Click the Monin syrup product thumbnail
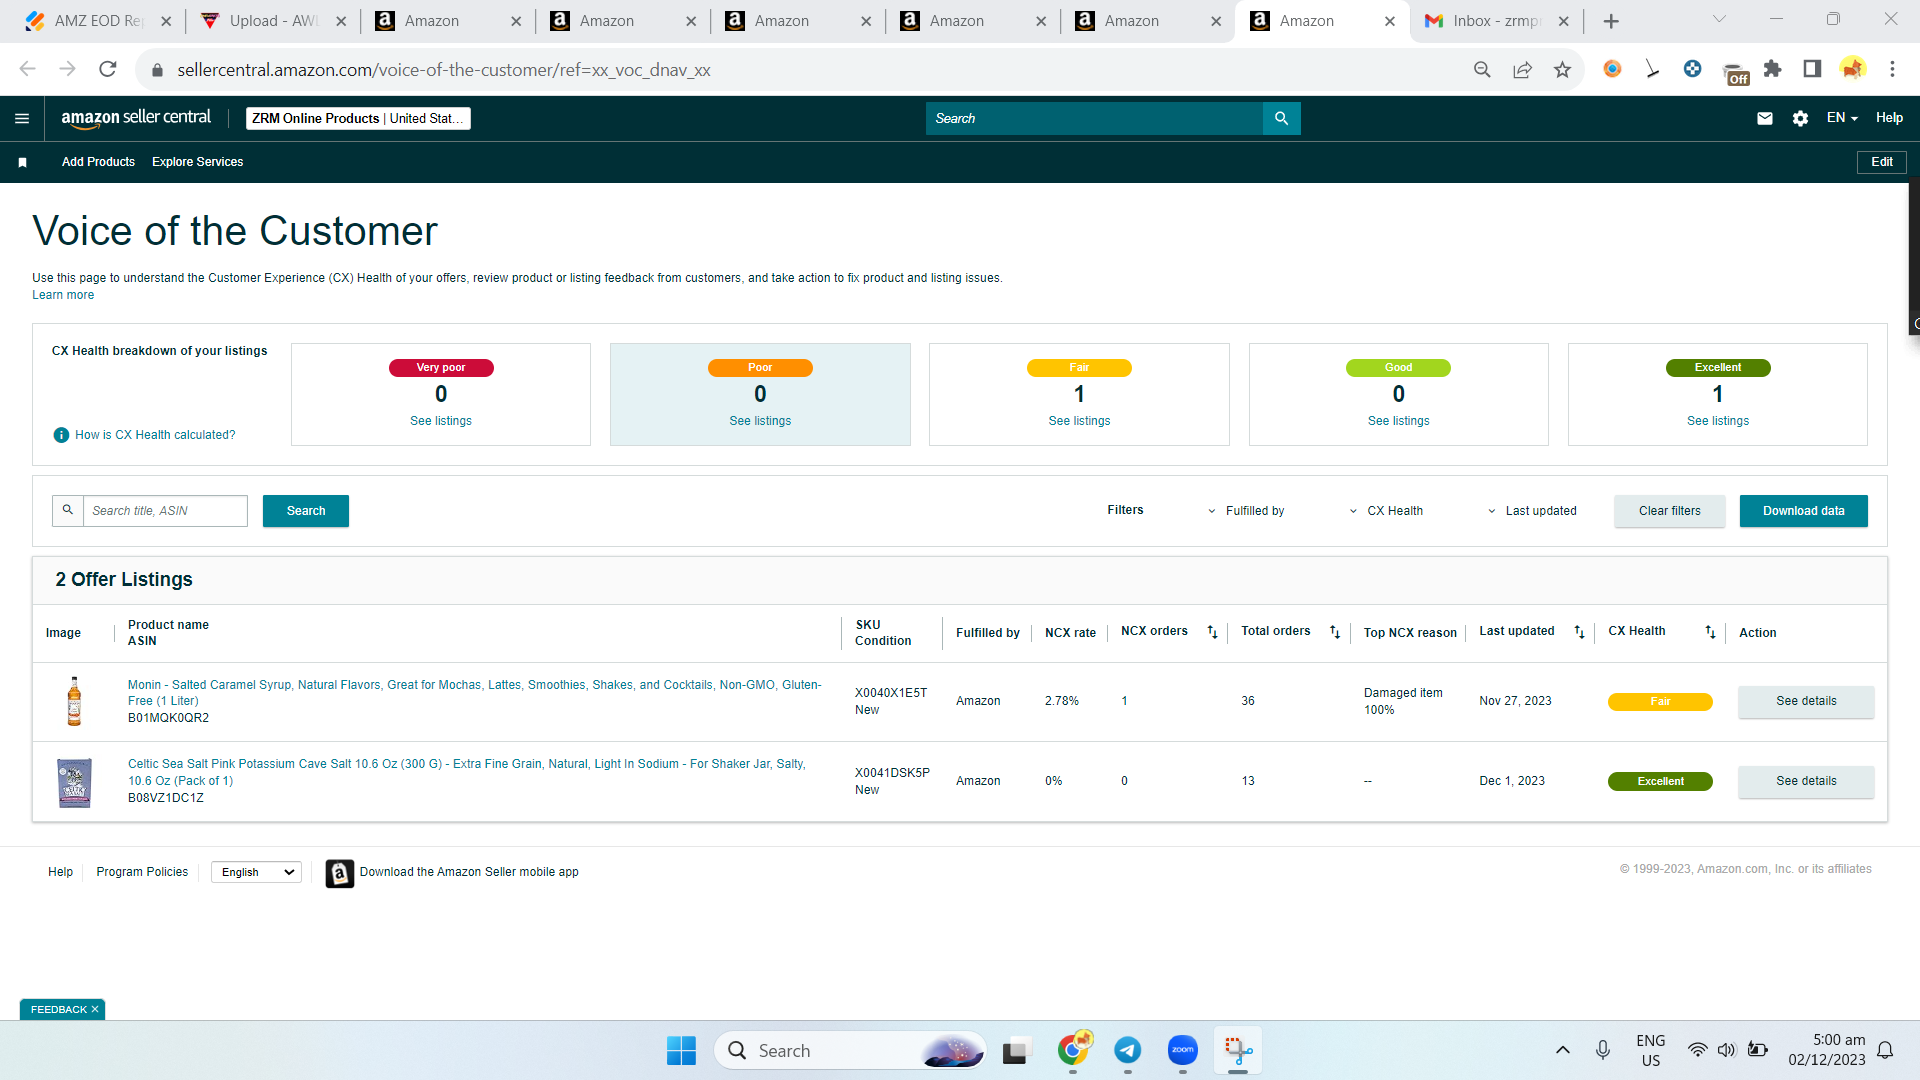 tap(74, 701)
